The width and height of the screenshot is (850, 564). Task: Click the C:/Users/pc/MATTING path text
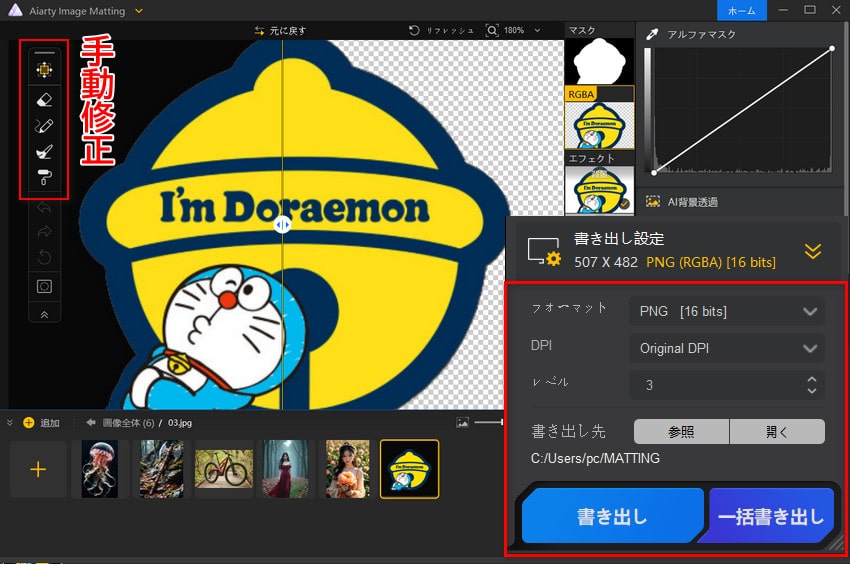tap(595, 458)
